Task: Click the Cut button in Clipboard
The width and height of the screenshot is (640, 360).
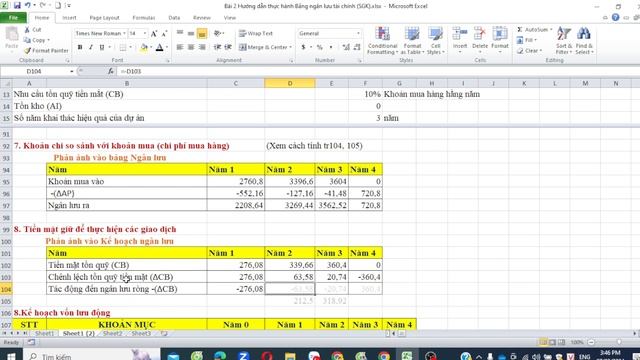Action: (33, 30)
